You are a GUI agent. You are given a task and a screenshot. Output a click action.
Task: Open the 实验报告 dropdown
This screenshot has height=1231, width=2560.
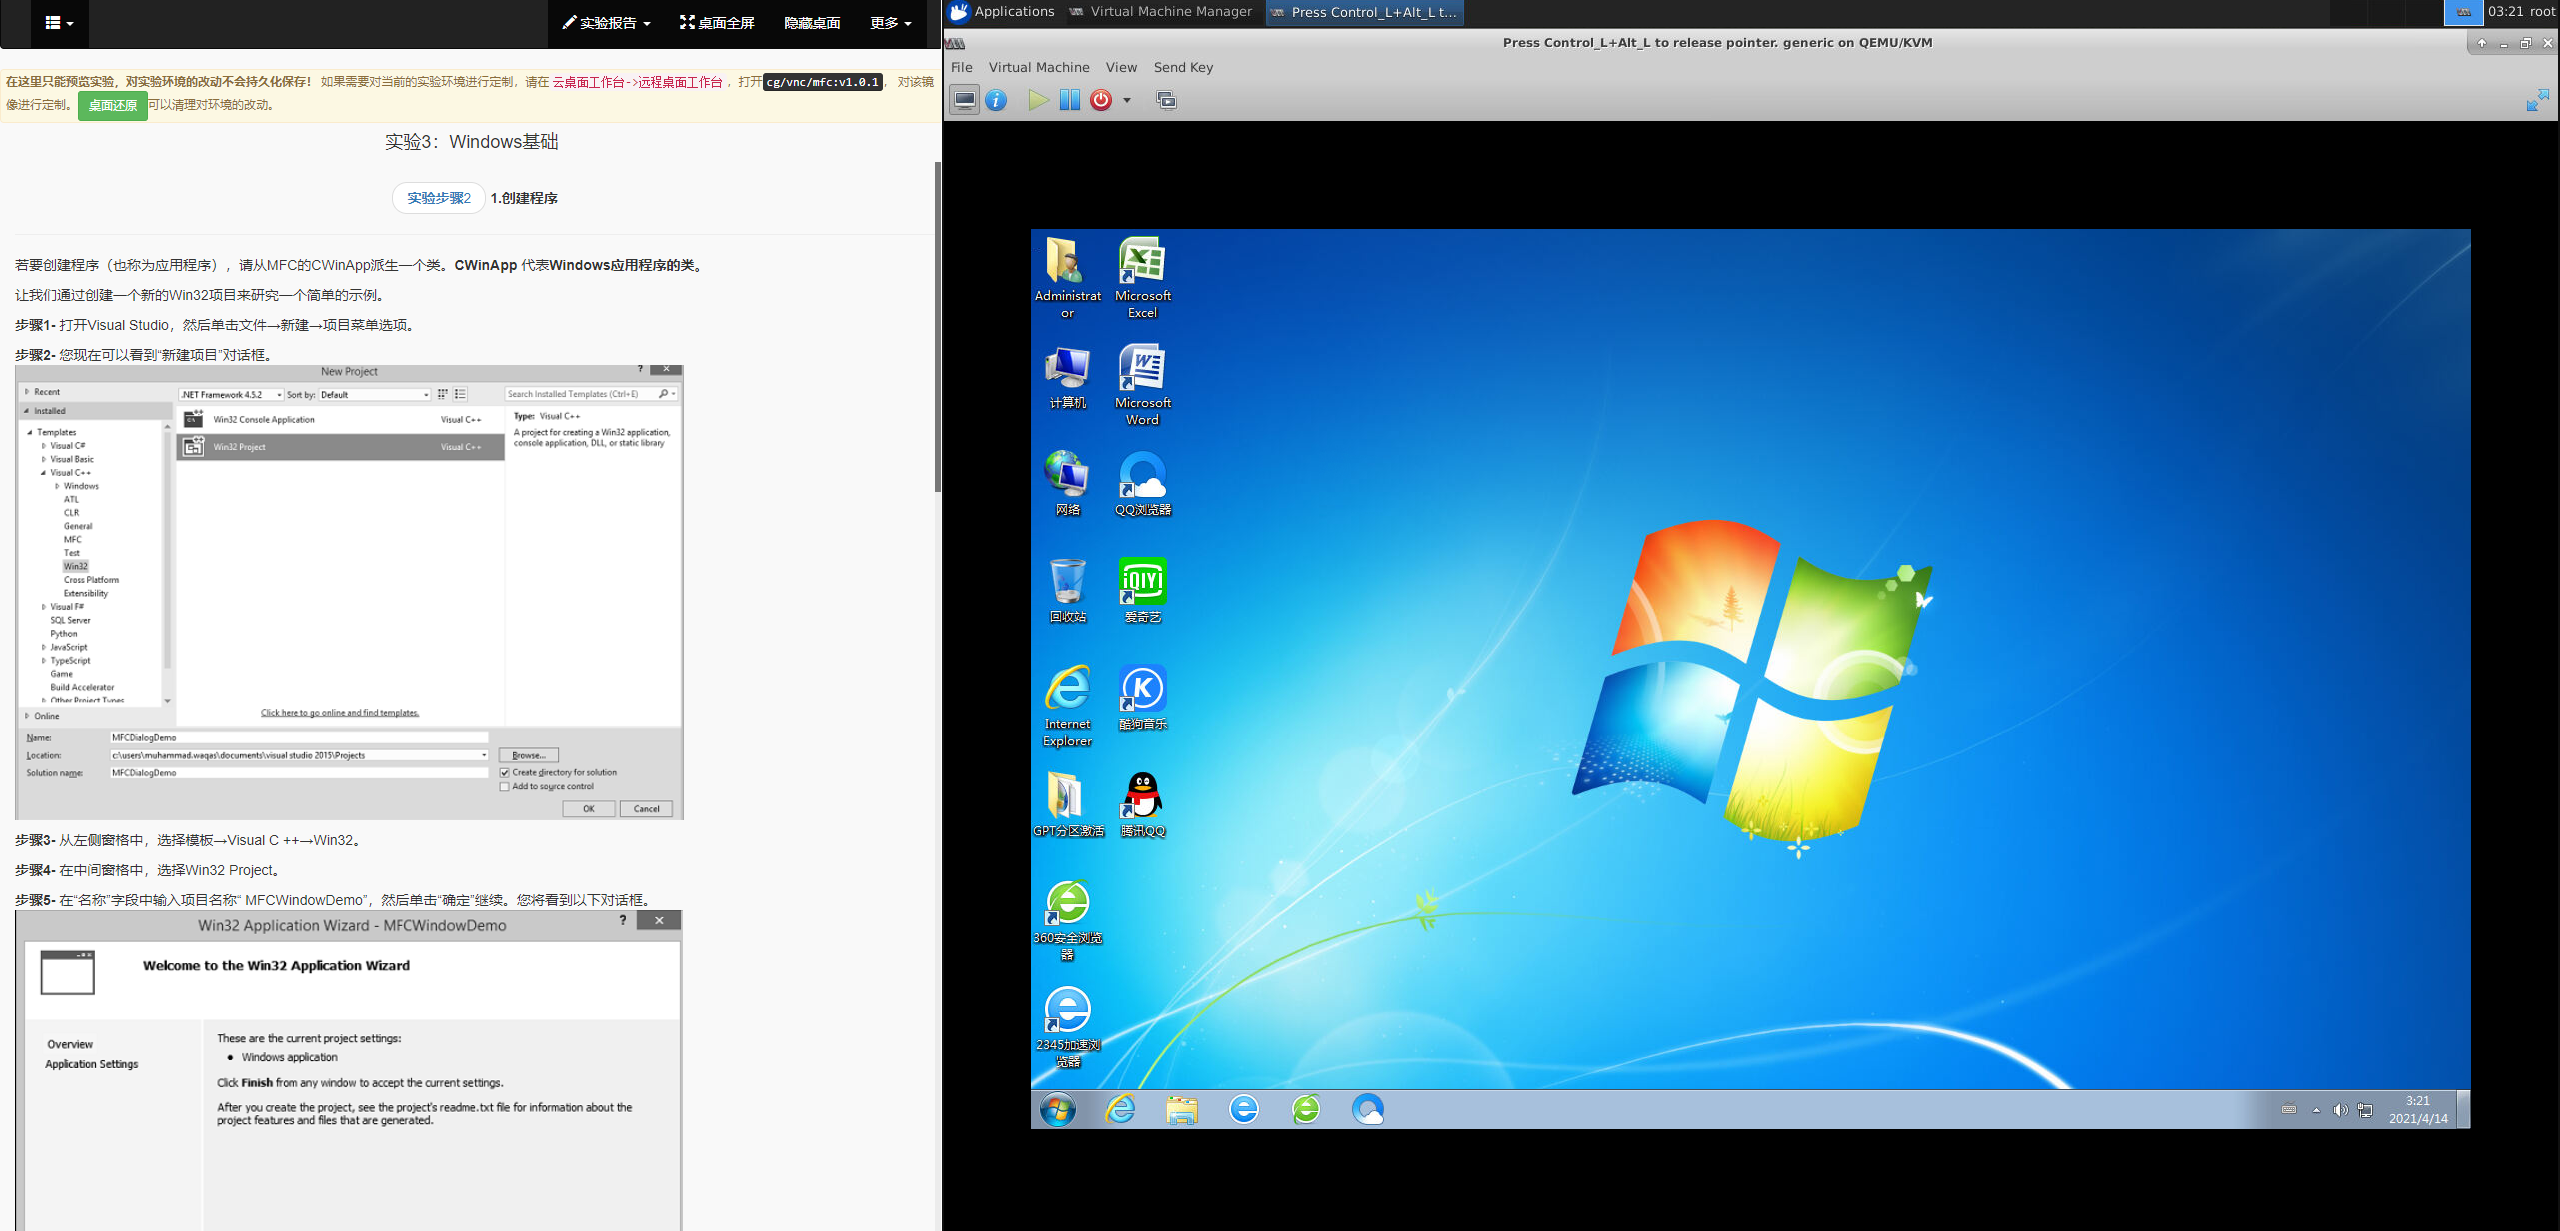point(606,23)
